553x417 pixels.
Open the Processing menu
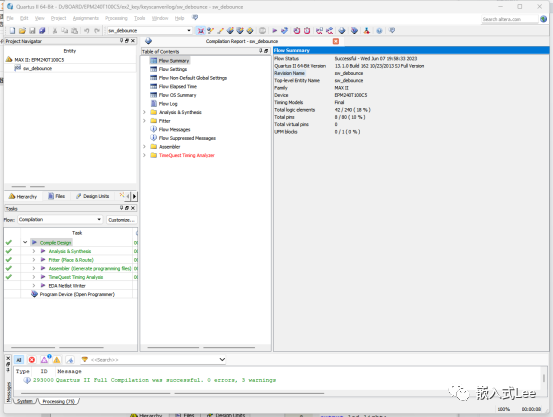pyautogui.click(x=116, y=18)
